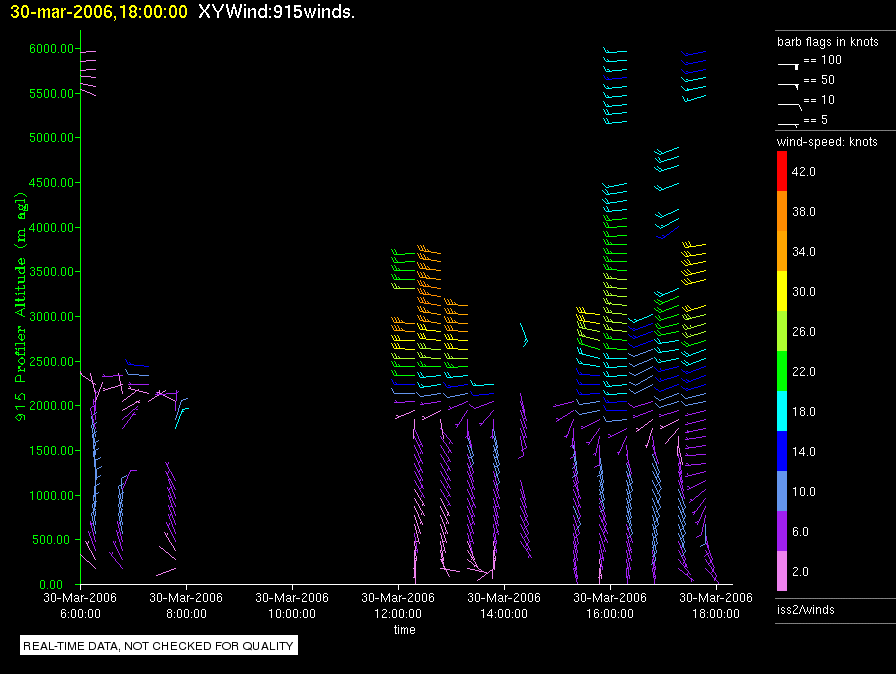Click the 6000.00 altitude tick label
This screenshot has width=896, height=674.
tap(48, 49)
